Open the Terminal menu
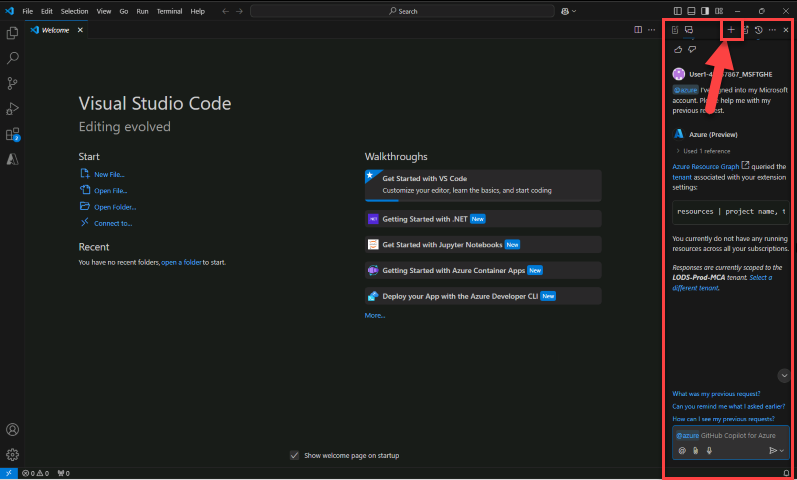This screenshot has height=480, width=797. click(169, 11)
